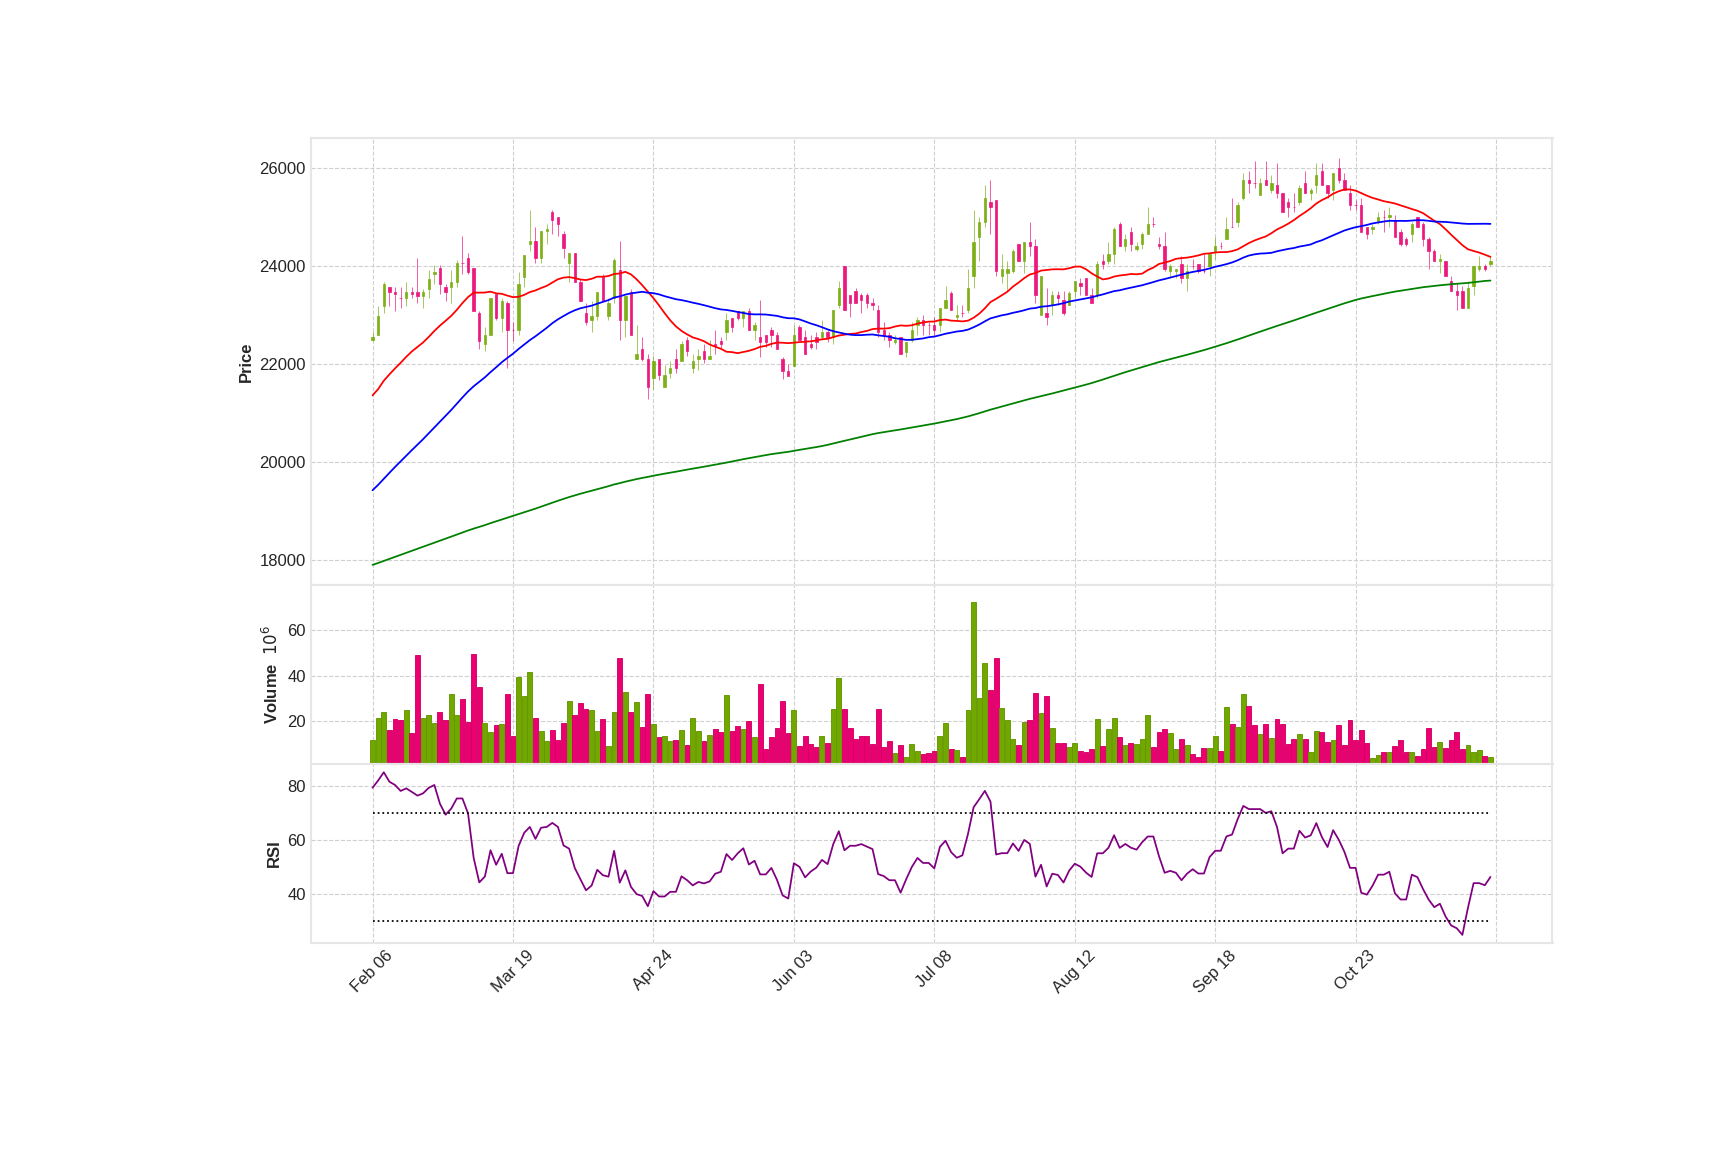Click the 18000 price axis value

283,560
